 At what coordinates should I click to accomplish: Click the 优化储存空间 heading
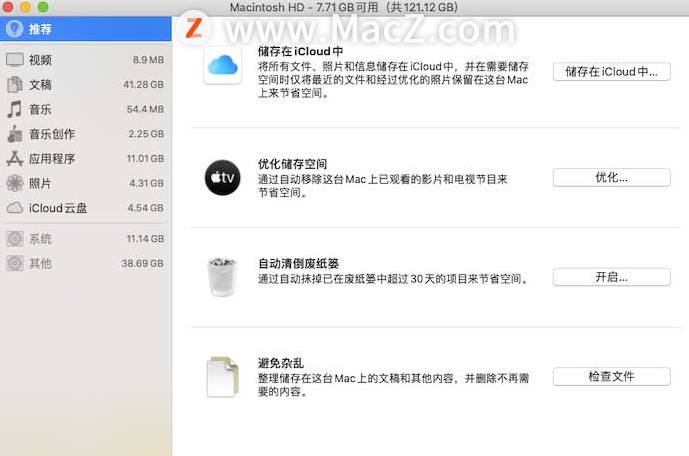pos(293,164)
